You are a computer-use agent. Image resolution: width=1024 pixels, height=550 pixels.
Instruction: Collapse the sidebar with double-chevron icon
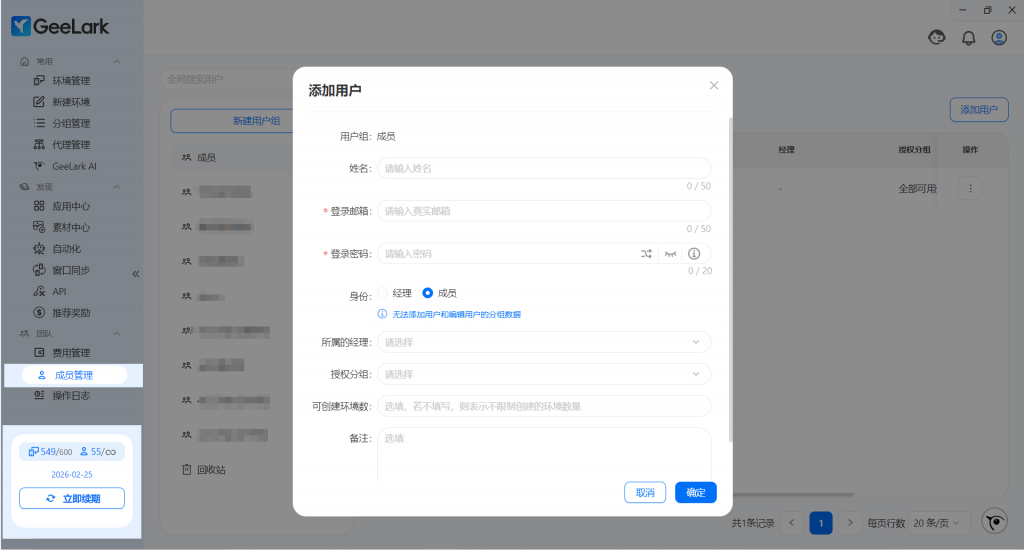[x=136, y=274]
